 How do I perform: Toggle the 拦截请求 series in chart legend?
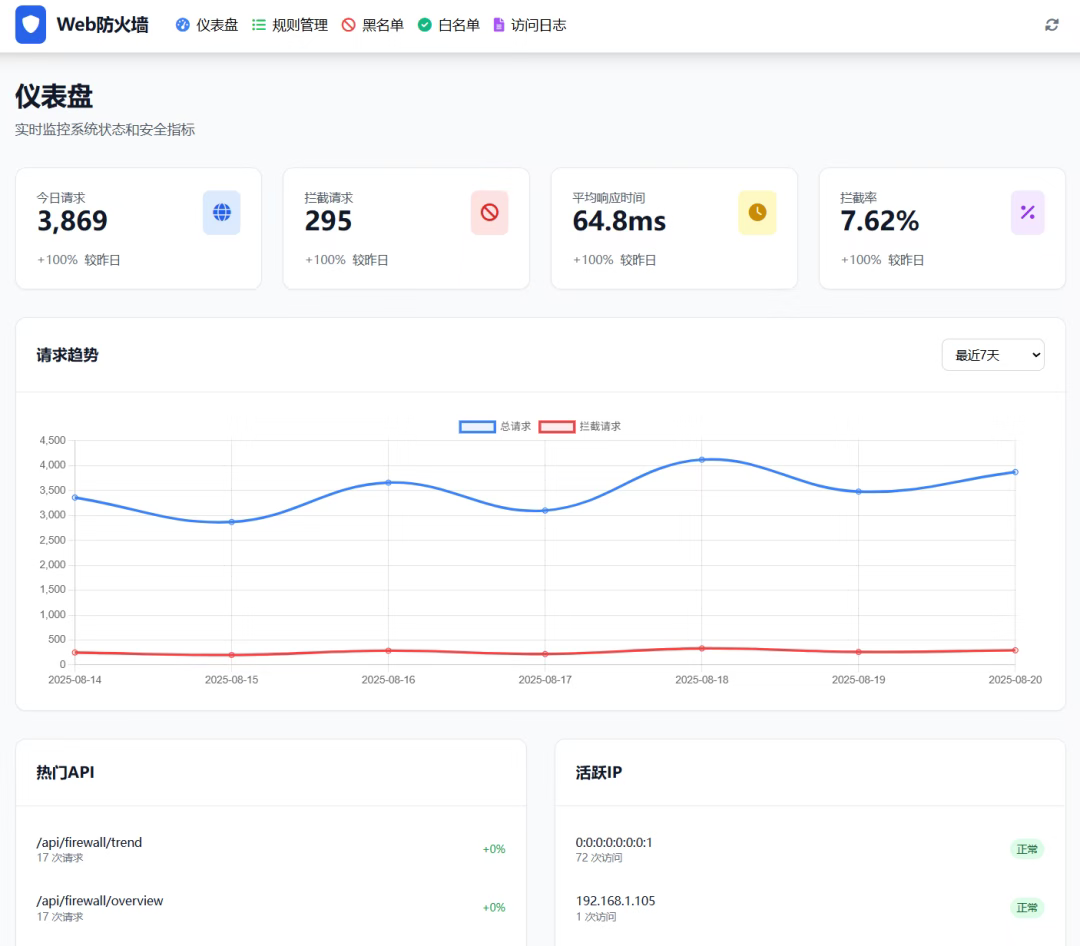click(580, 426)
